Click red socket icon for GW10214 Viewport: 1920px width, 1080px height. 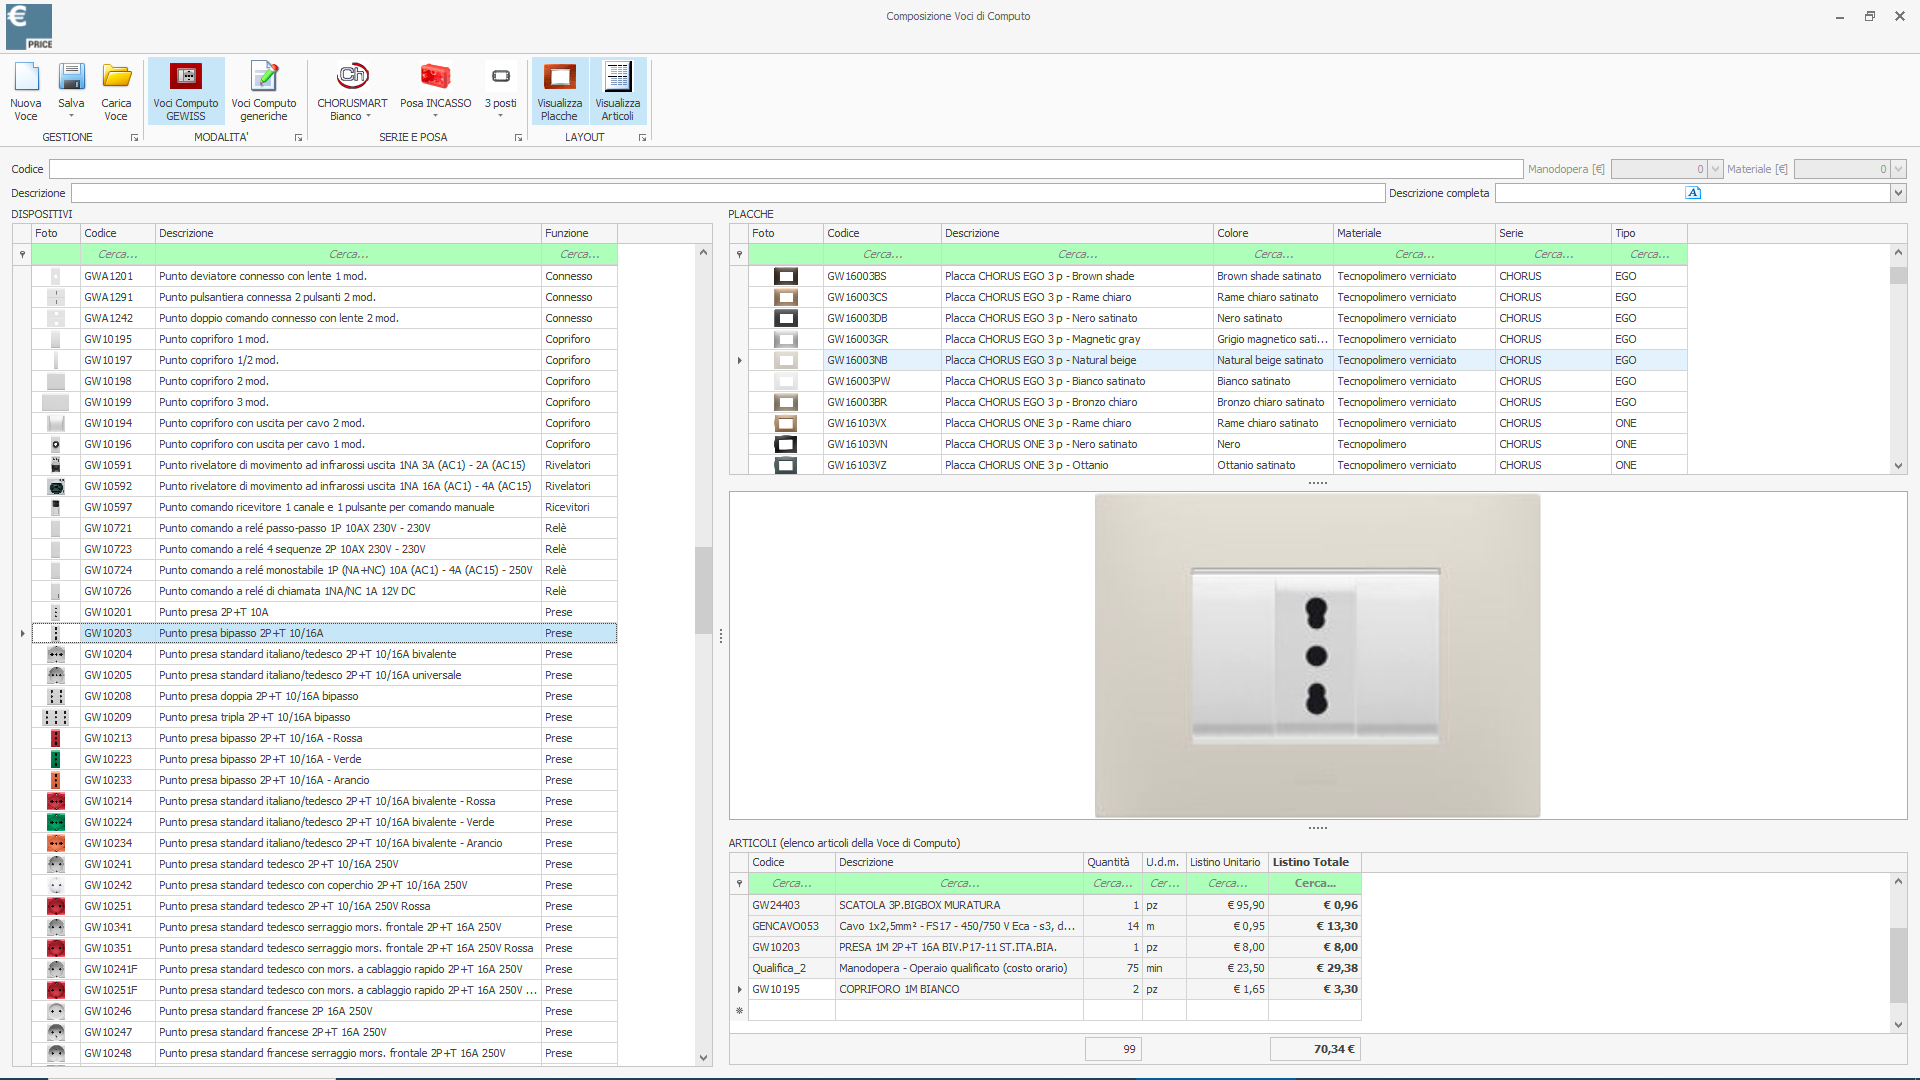(56, 801)
